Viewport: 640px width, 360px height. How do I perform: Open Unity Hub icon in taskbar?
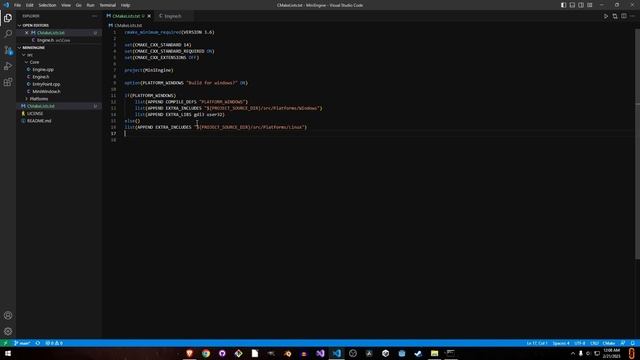point(385,353)
